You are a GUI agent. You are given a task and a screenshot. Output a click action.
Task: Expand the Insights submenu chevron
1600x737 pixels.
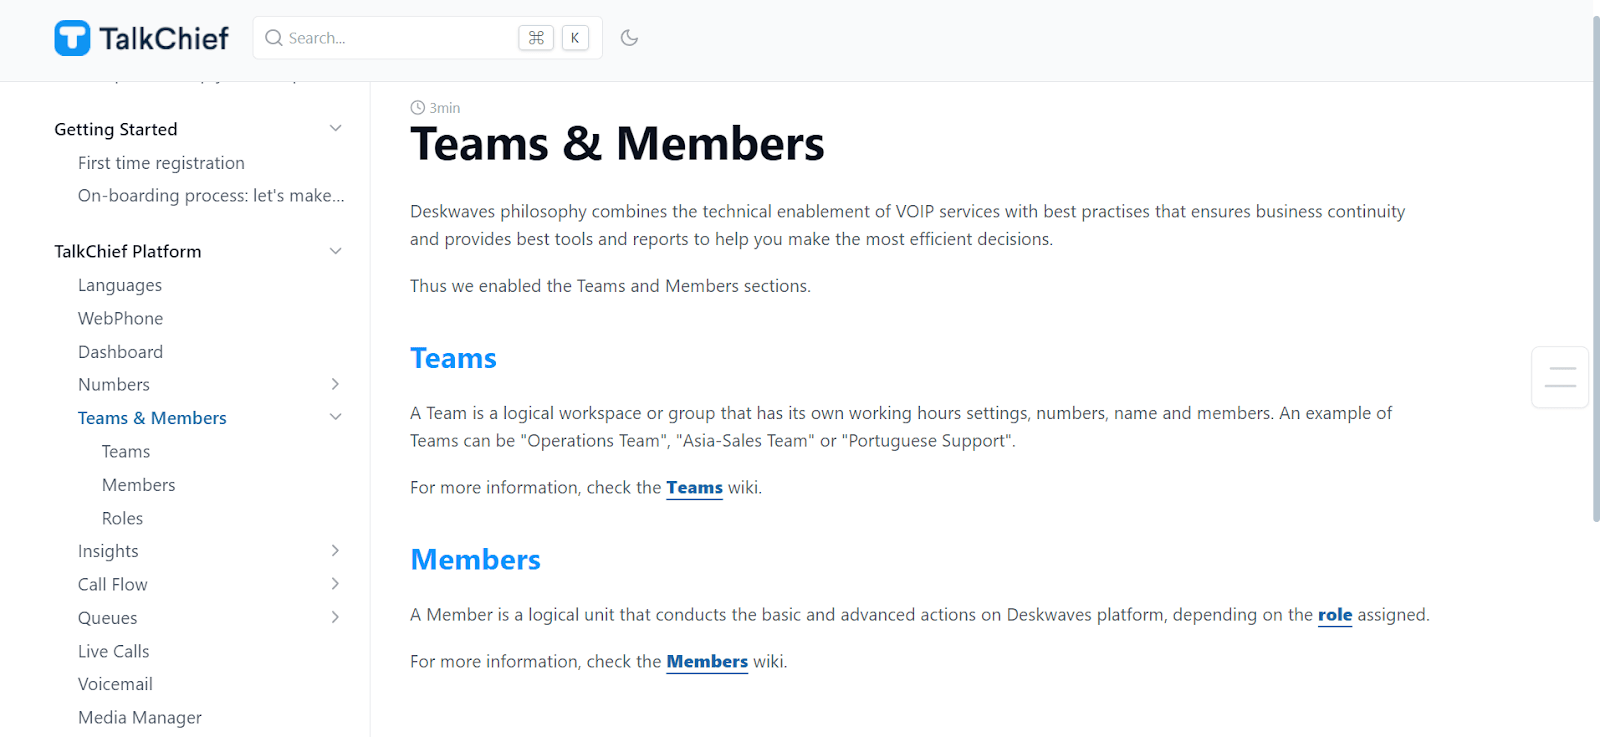[336, 551]
